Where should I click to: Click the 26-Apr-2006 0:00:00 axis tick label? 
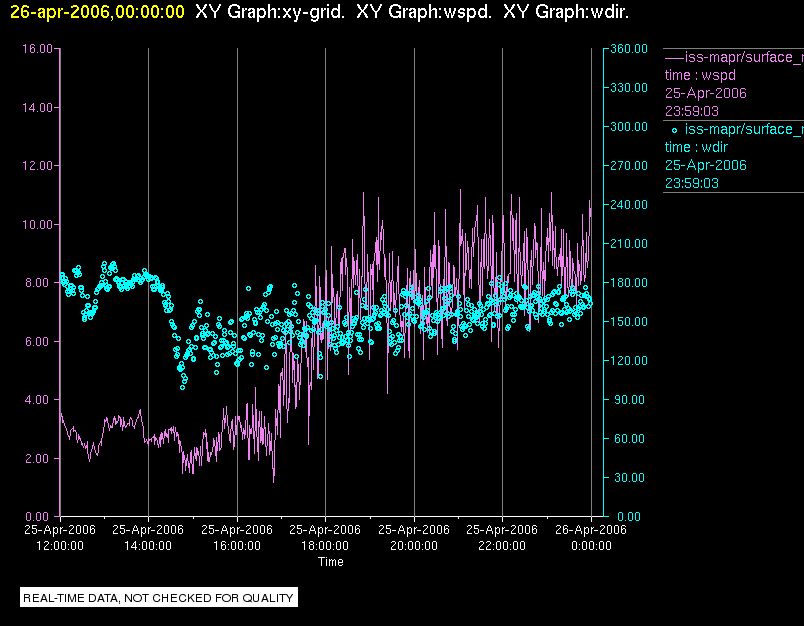(x=591, y=537)
